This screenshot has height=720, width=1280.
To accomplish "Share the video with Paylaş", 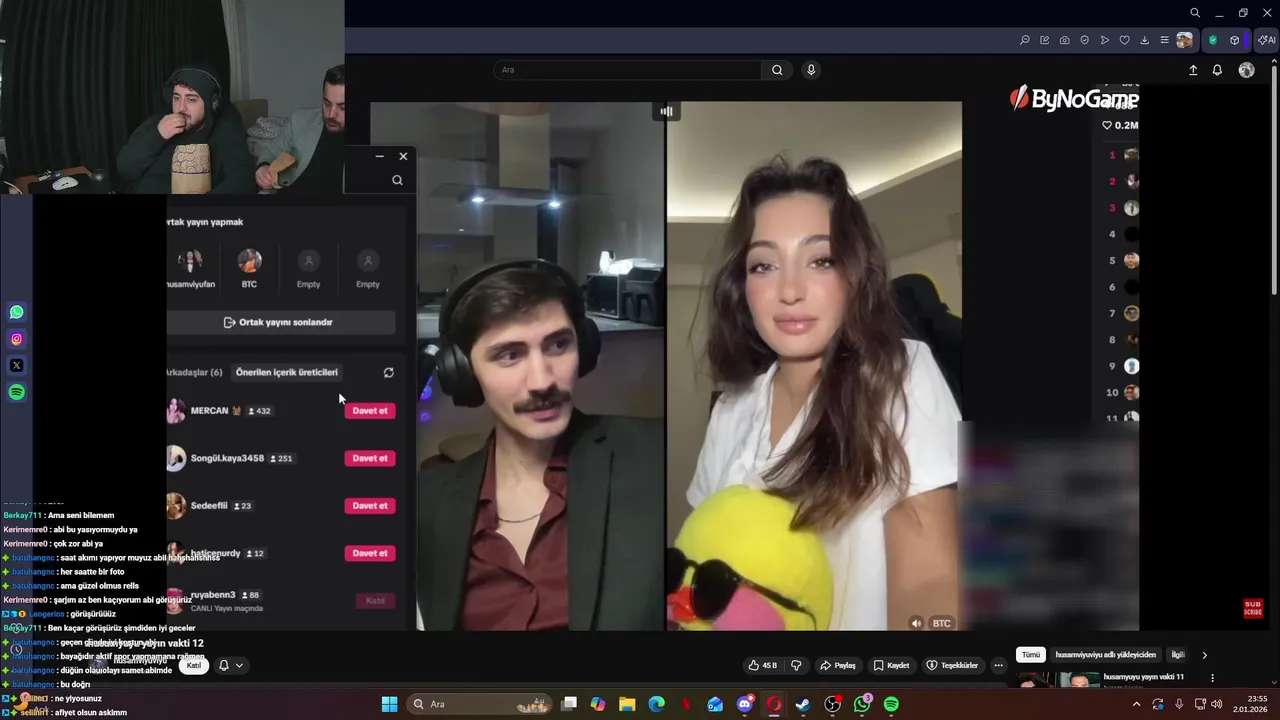I will pyautogui.click(x=838, y=665).
